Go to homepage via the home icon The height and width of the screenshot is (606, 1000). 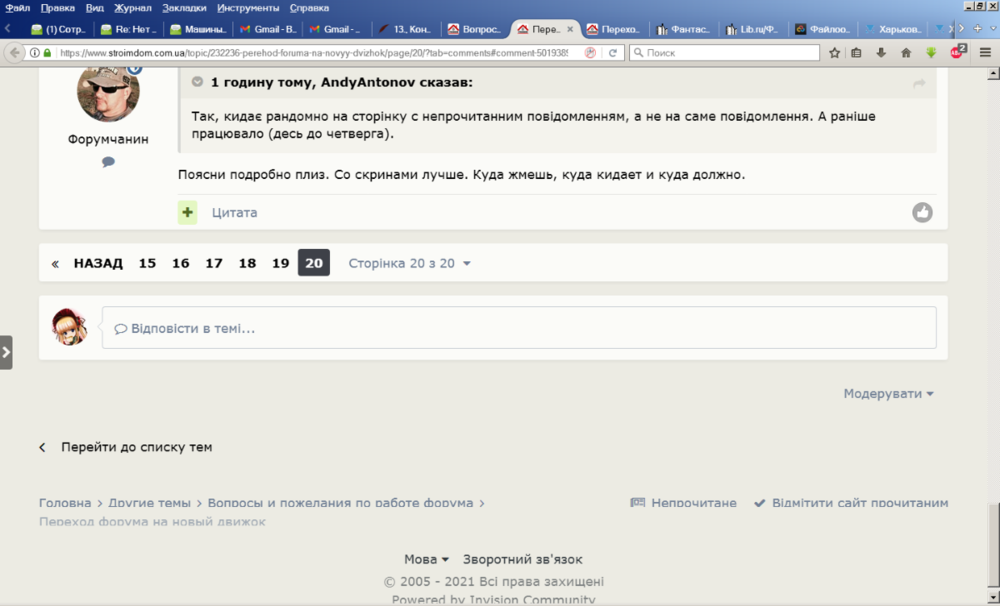[x=906, y=53]
